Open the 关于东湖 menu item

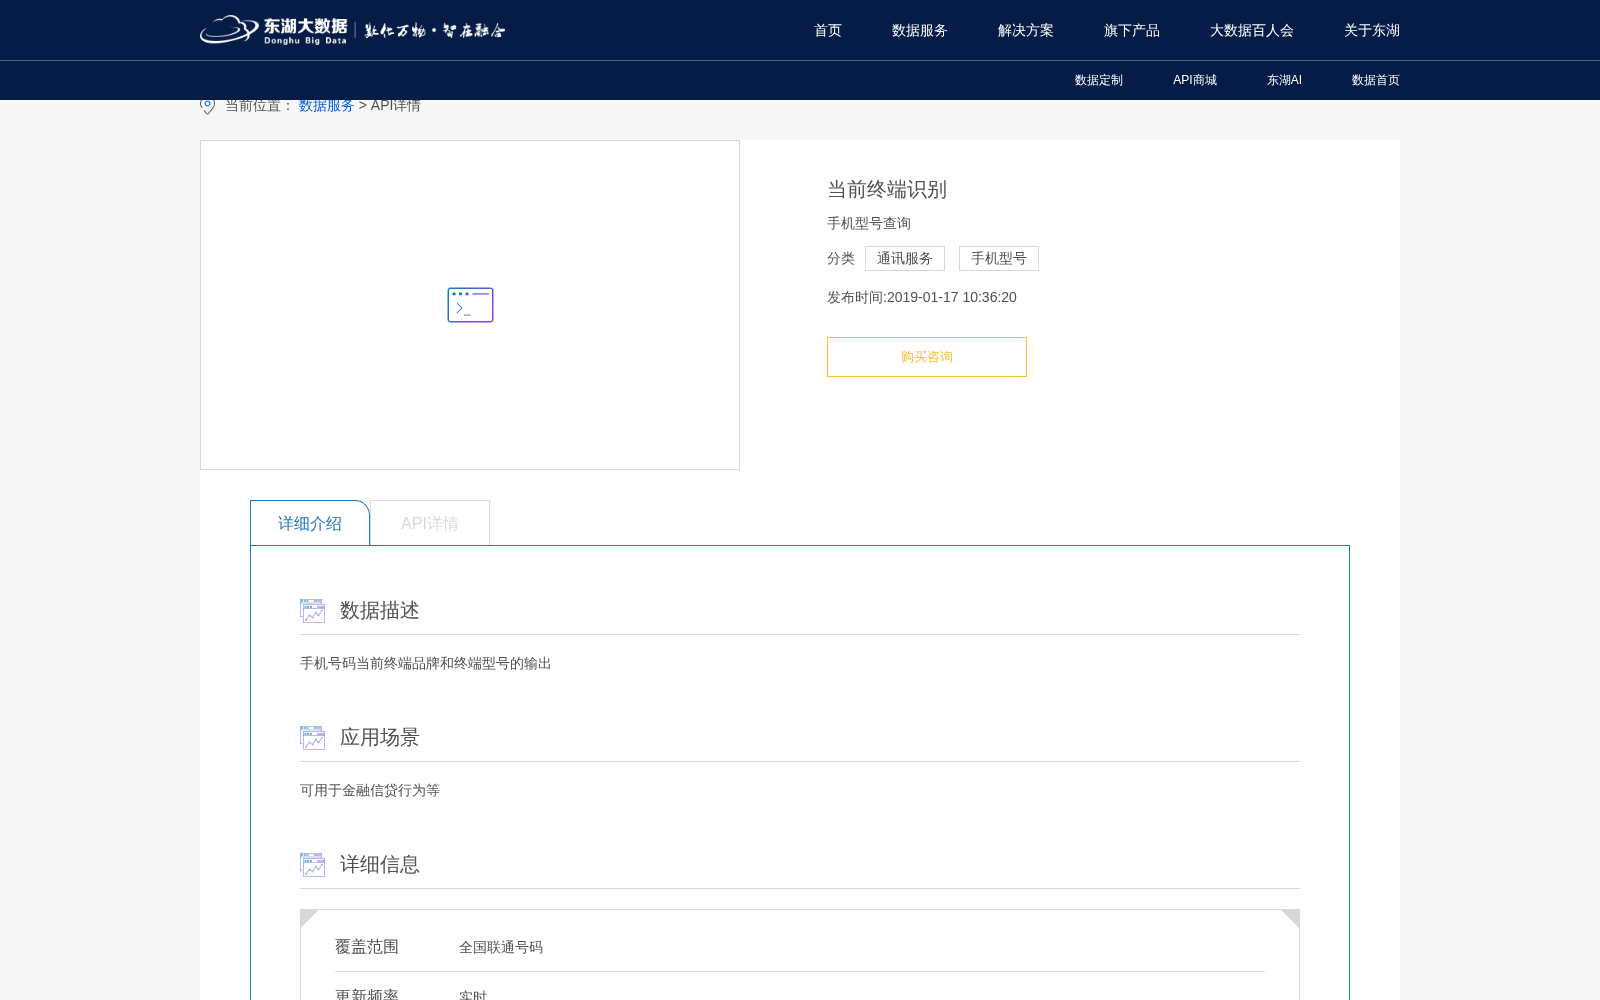[1372, 30]
